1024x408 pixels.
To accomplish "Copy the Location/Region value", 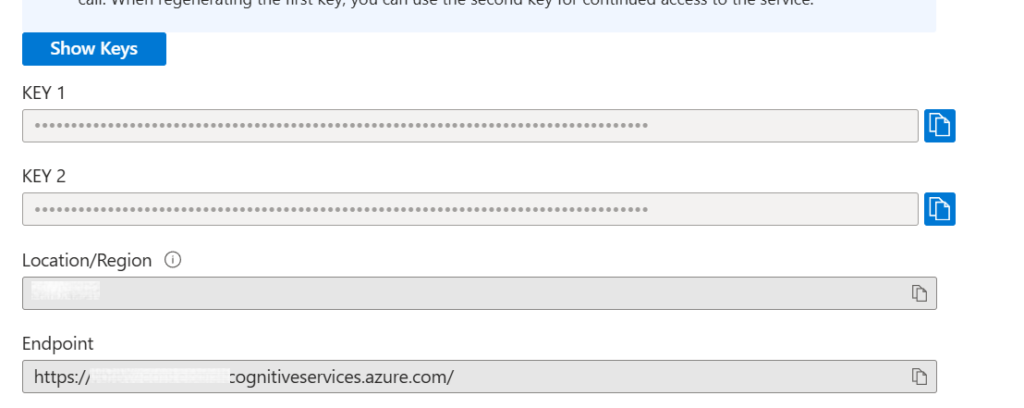I will click(919, 293).
